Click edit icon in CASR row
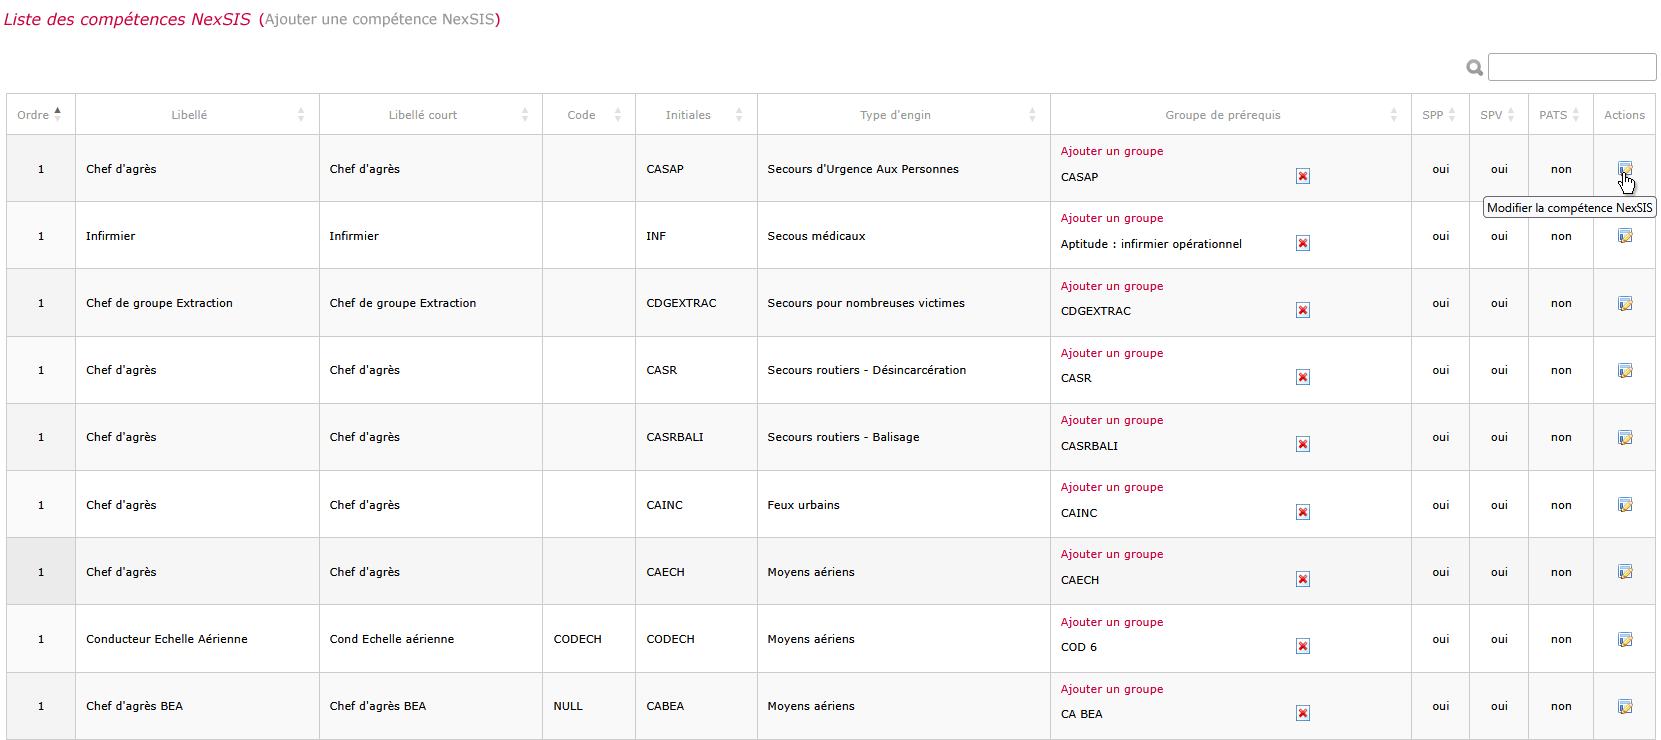The image size is (1661, 740). (x=1625, y=370)
